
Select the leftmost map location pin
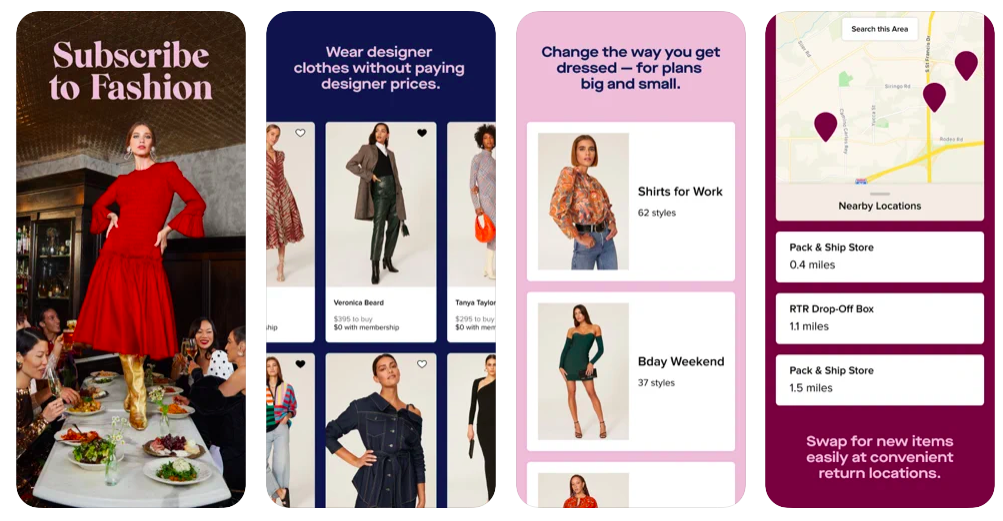[x=825, y=126]
